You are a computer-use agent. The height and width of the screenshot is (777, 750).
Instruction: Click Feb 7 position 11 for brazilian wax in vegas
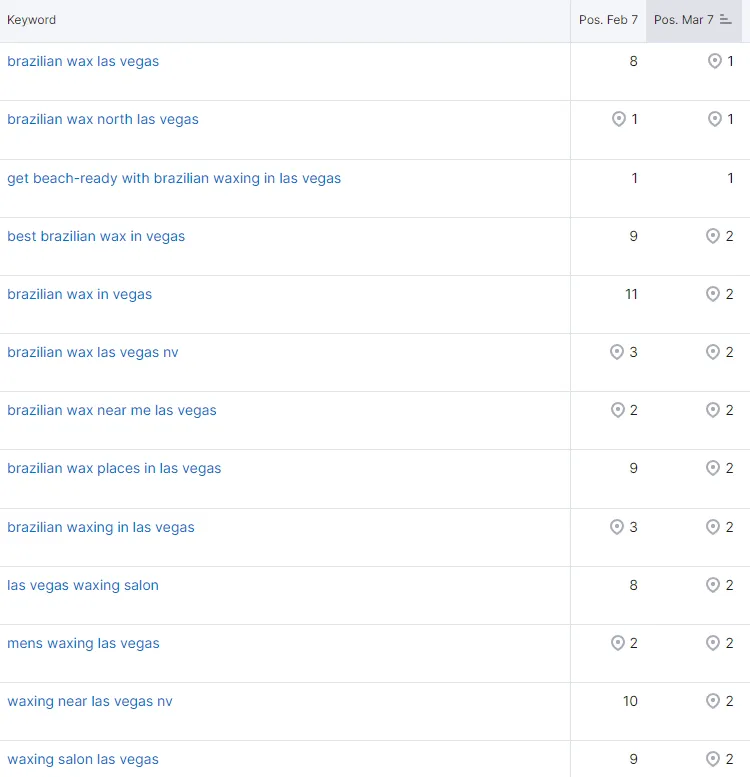click(631, 294)
